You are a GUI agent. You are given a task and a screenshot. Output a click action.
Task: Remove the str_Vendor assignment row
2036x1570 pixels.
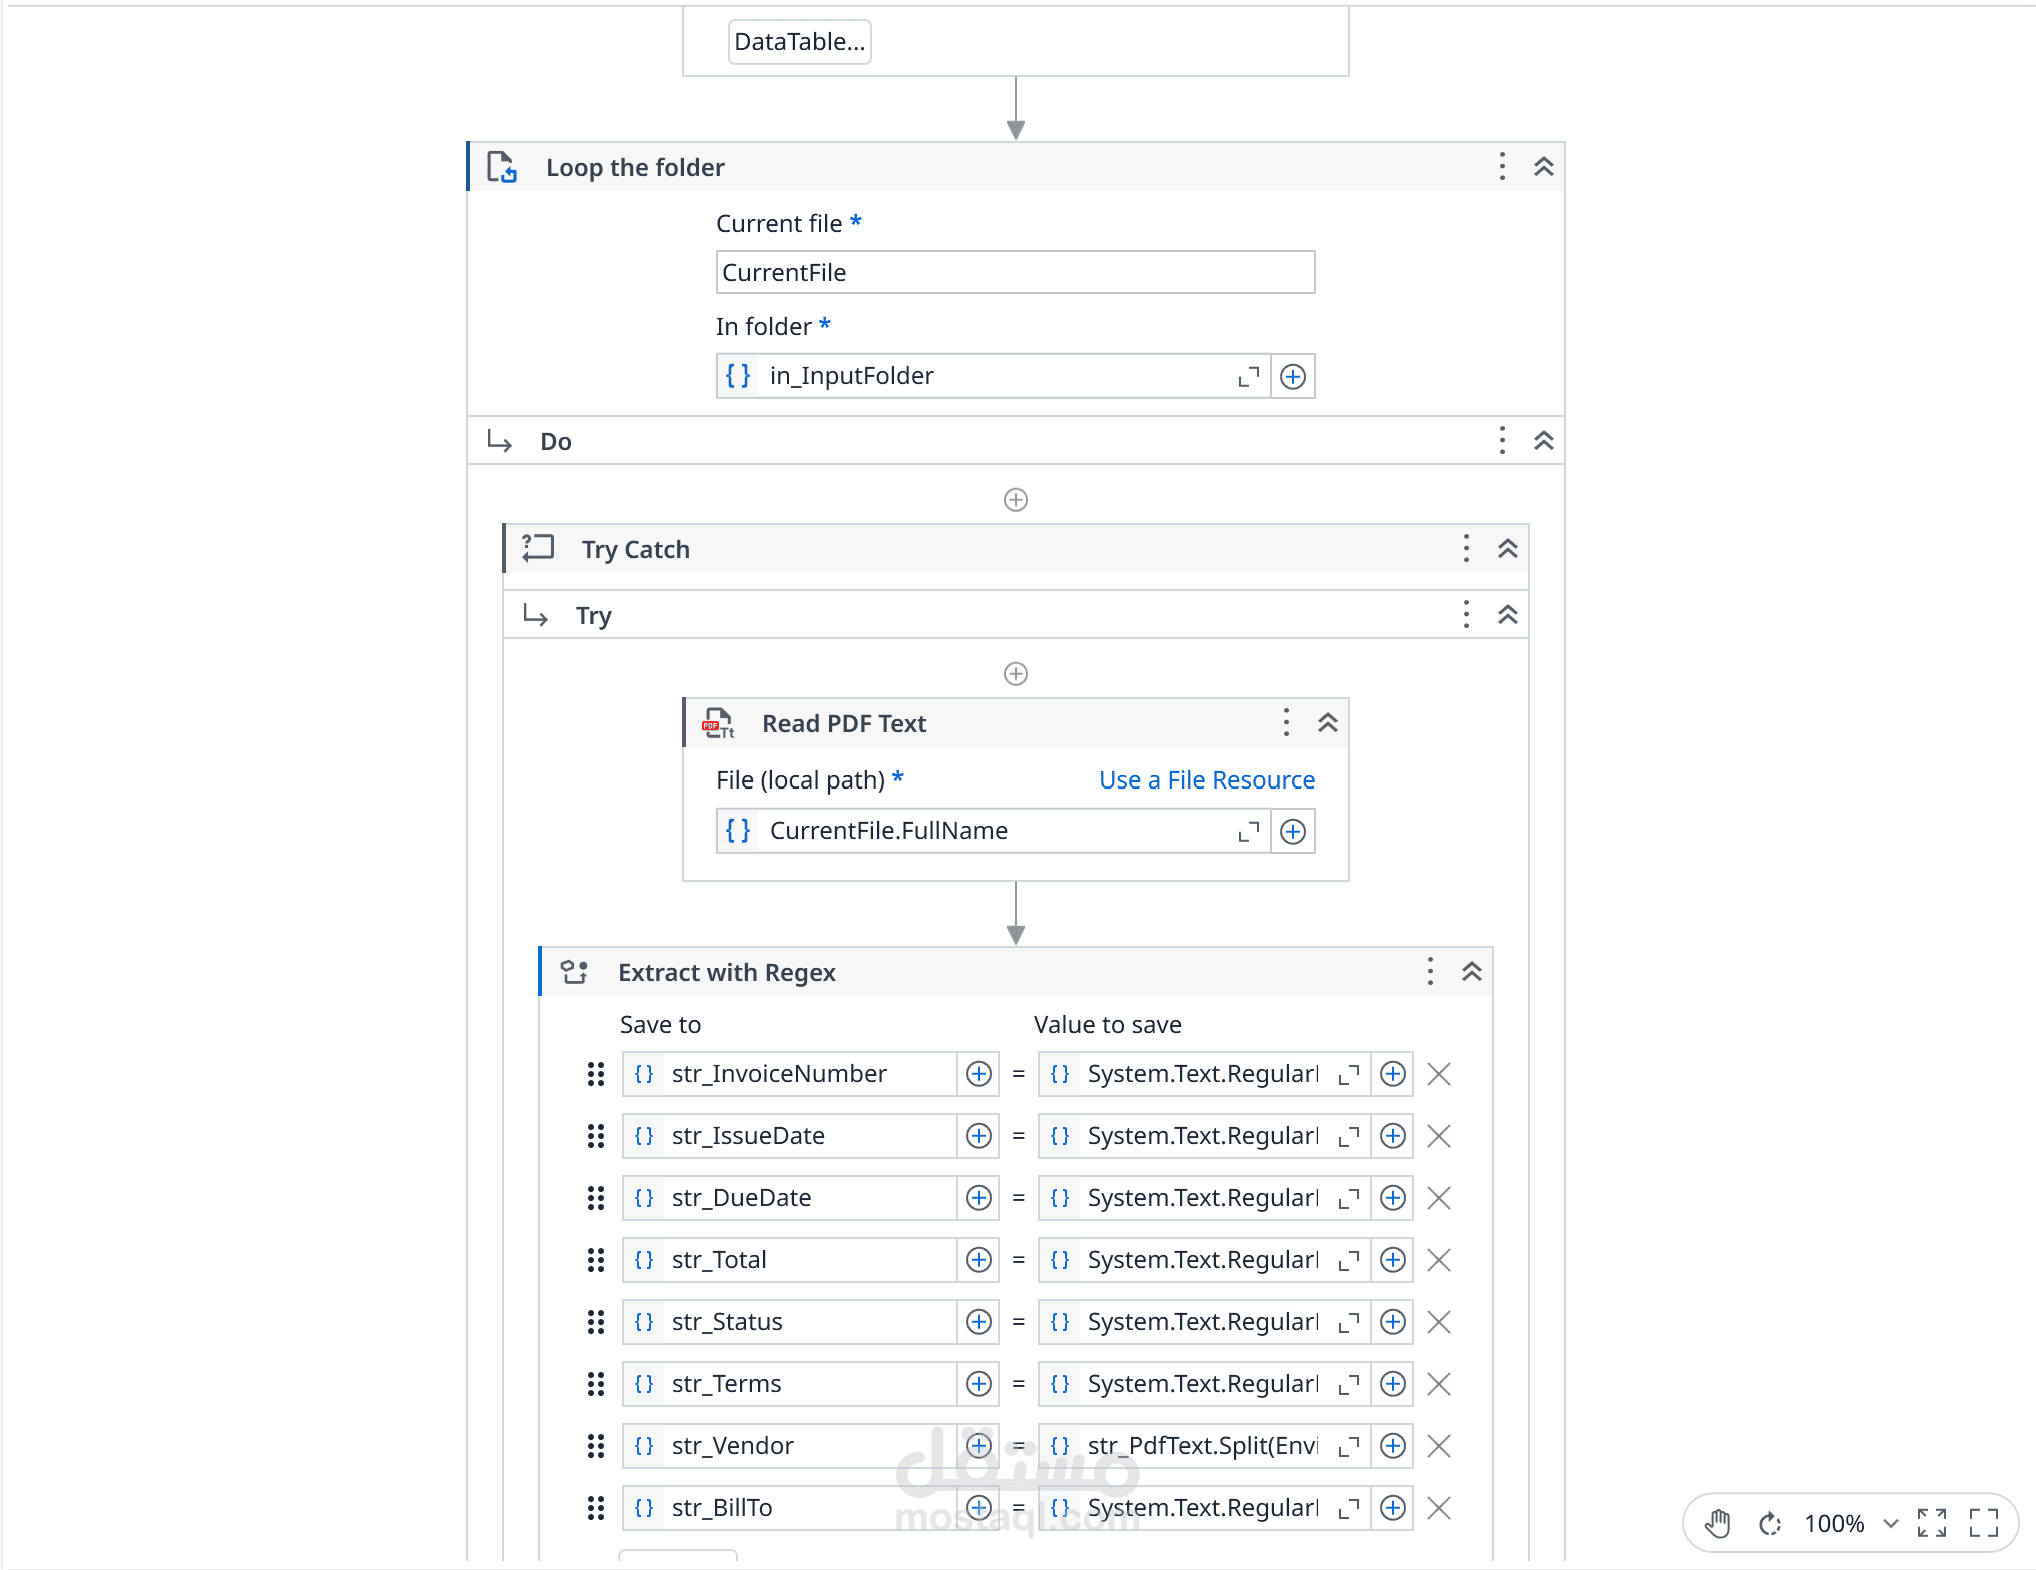tap(1439, 1446)
